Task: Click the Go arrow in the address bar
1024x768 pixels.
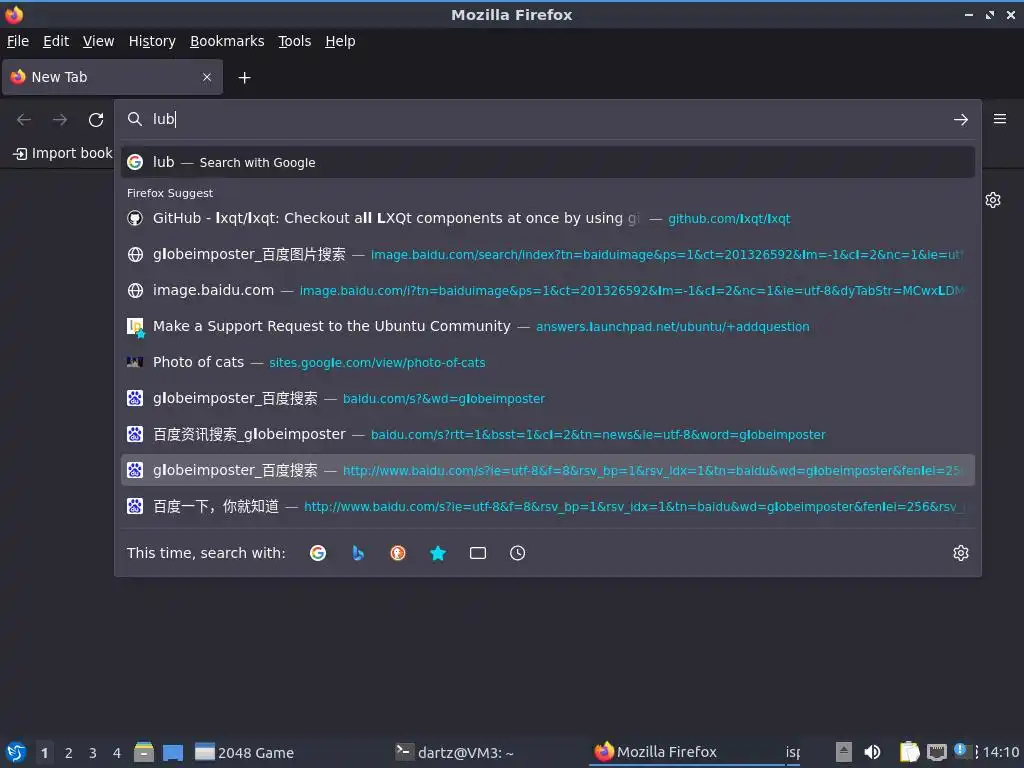Action: coord(961,120)
